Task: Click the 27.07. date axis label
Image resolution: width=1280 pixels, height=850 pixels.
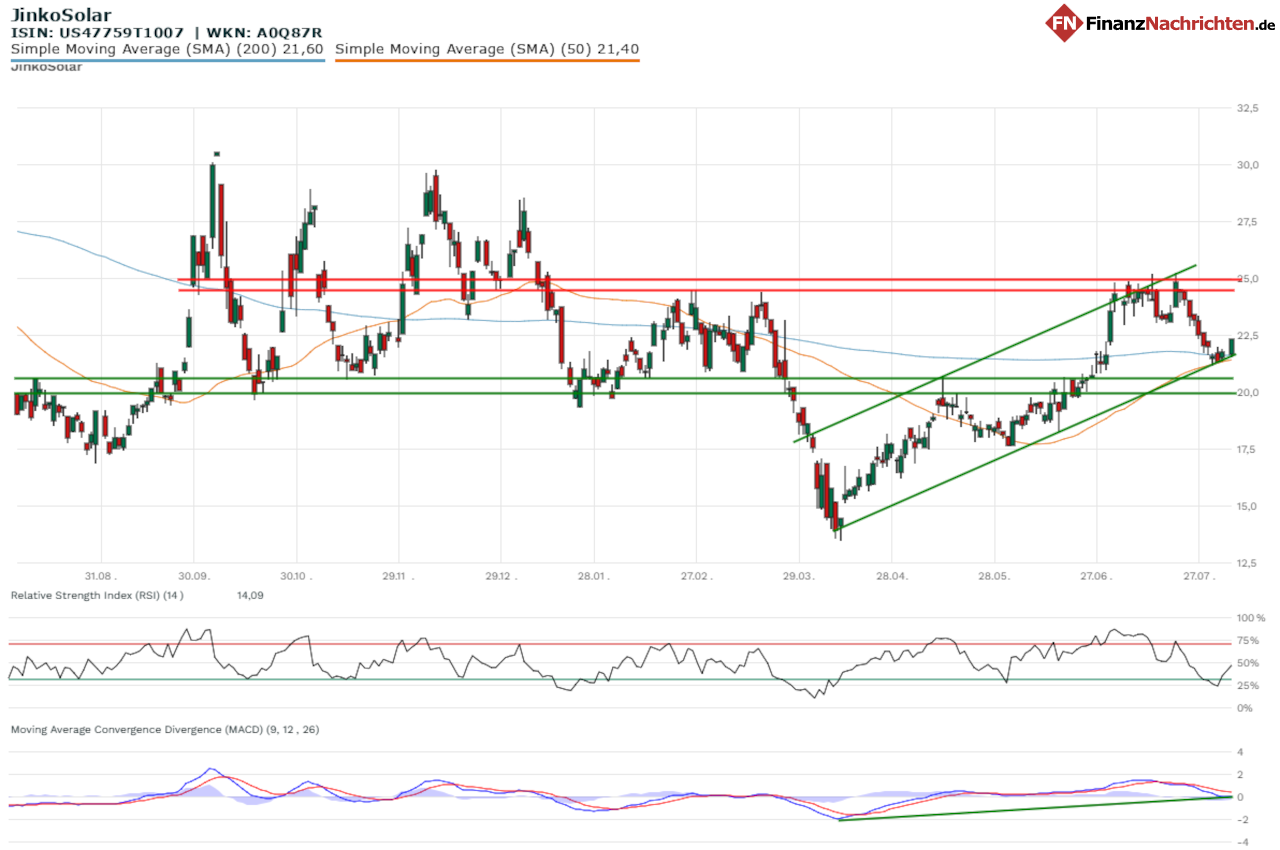Action: 1198,576
